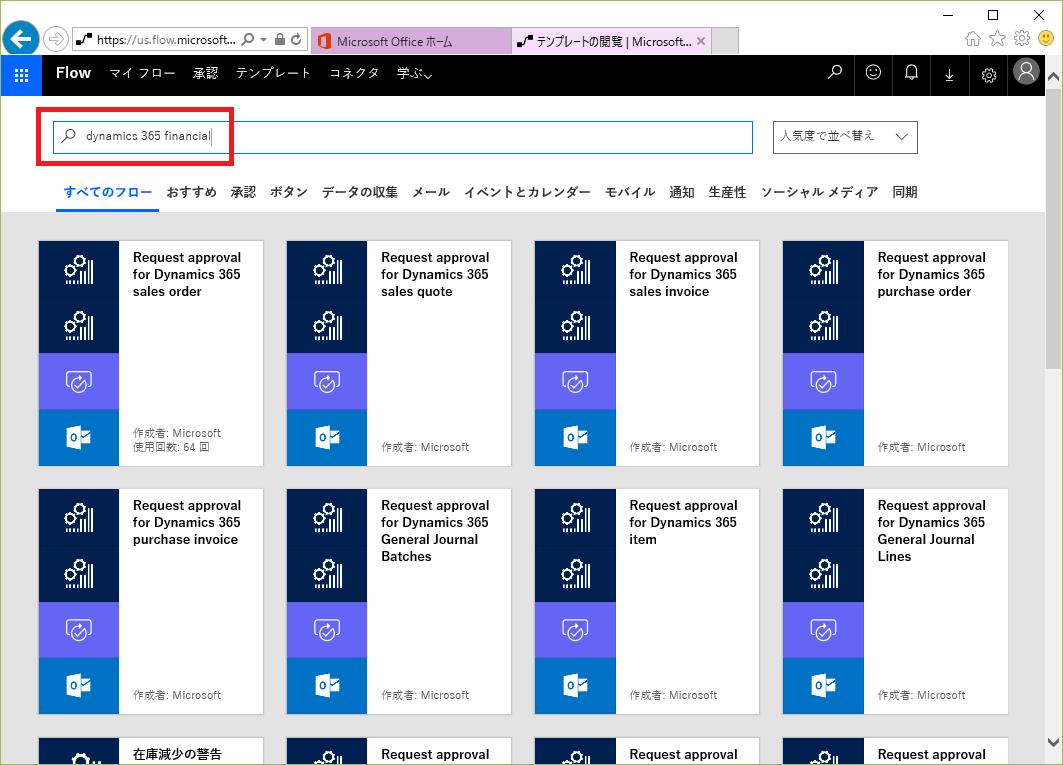Click the Flow brand link

coord(73,73)
